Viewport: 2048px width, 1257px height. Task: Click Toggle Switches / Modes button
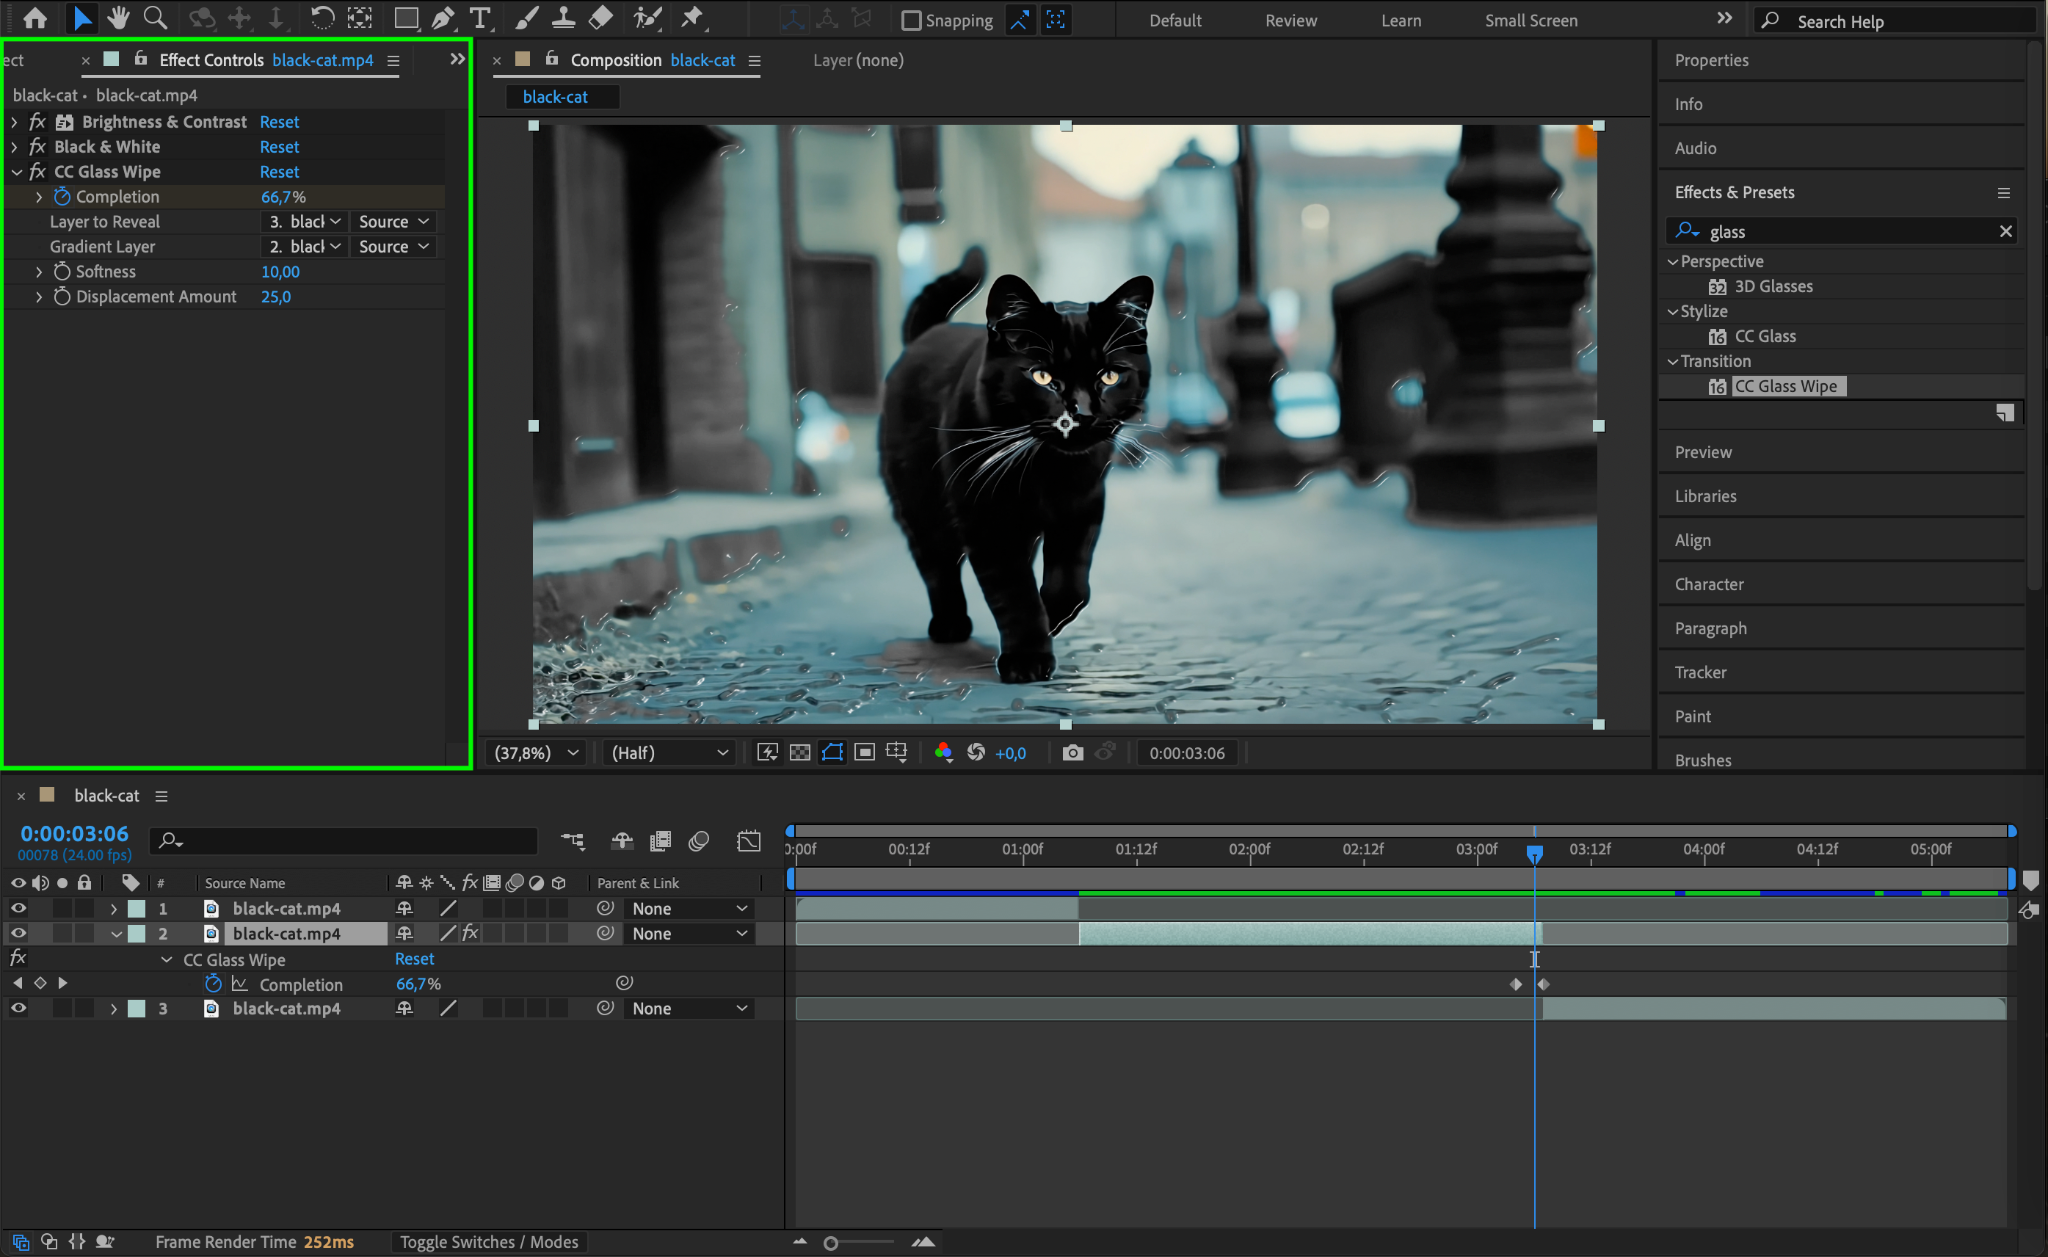point(489,1242)
